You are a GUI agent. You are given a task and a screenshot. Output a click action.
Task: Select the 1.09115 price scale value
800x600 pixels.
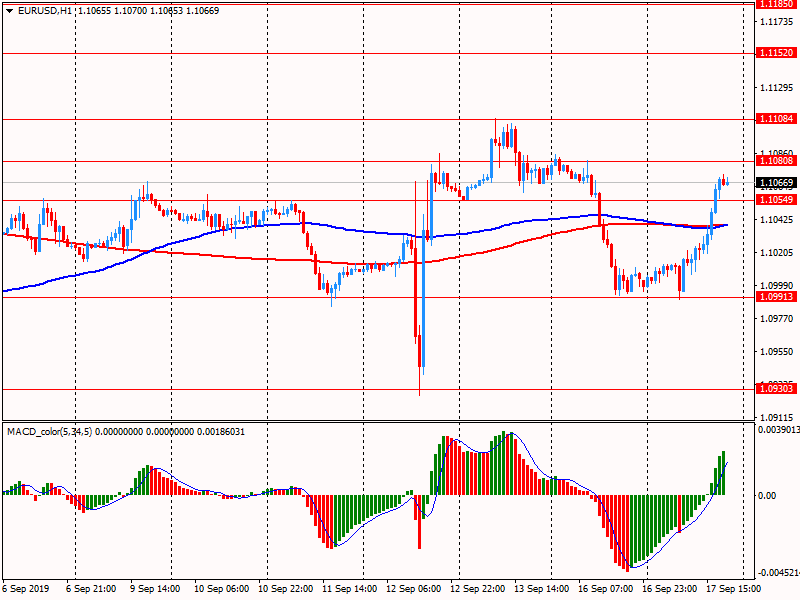pyautogui.click(x=777, y=418)
